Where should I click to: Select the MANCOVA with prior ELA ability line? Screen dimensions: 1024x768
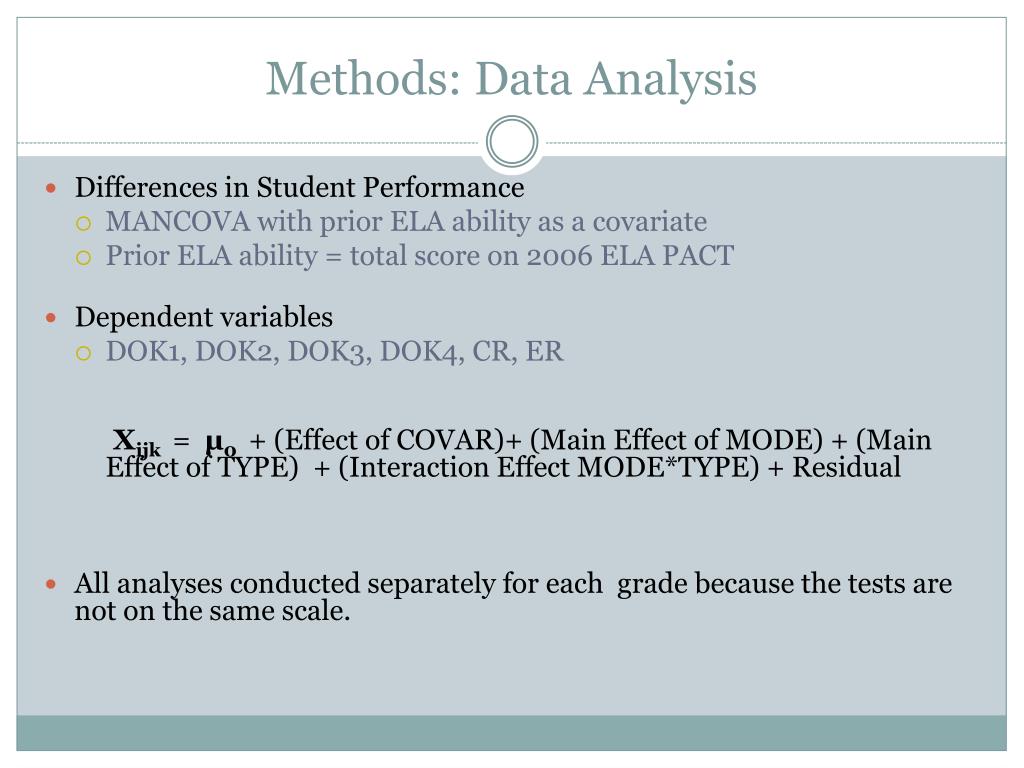click(406, 222)
